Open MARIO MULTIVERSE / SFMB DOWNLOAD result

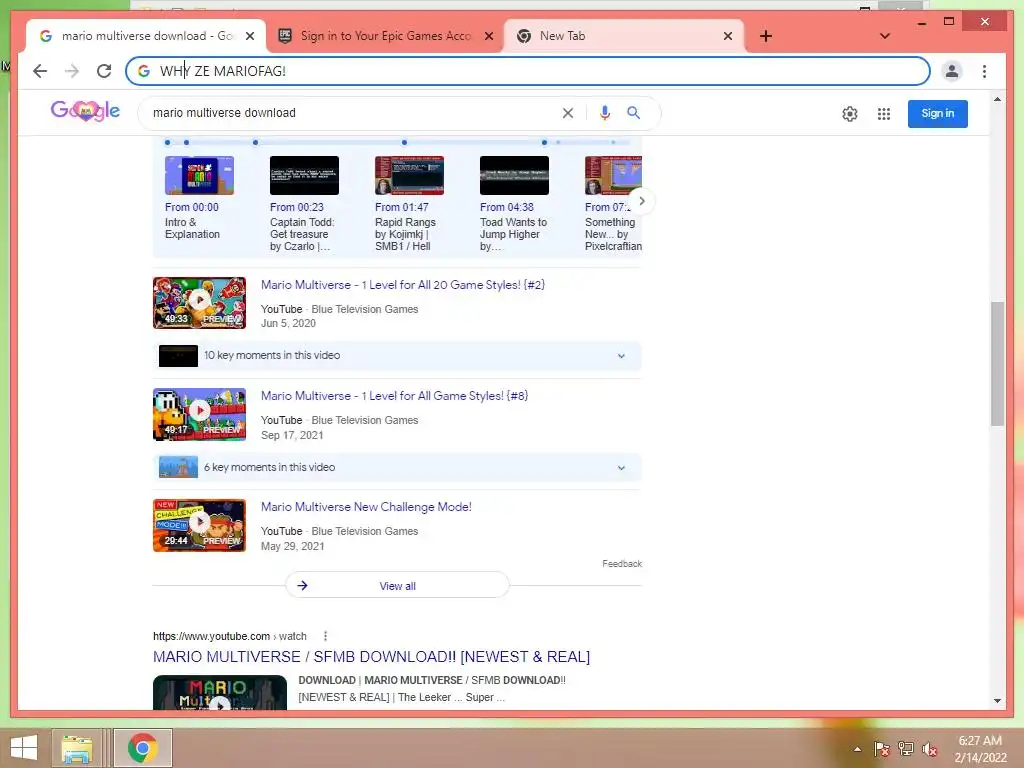coord(371,656)
